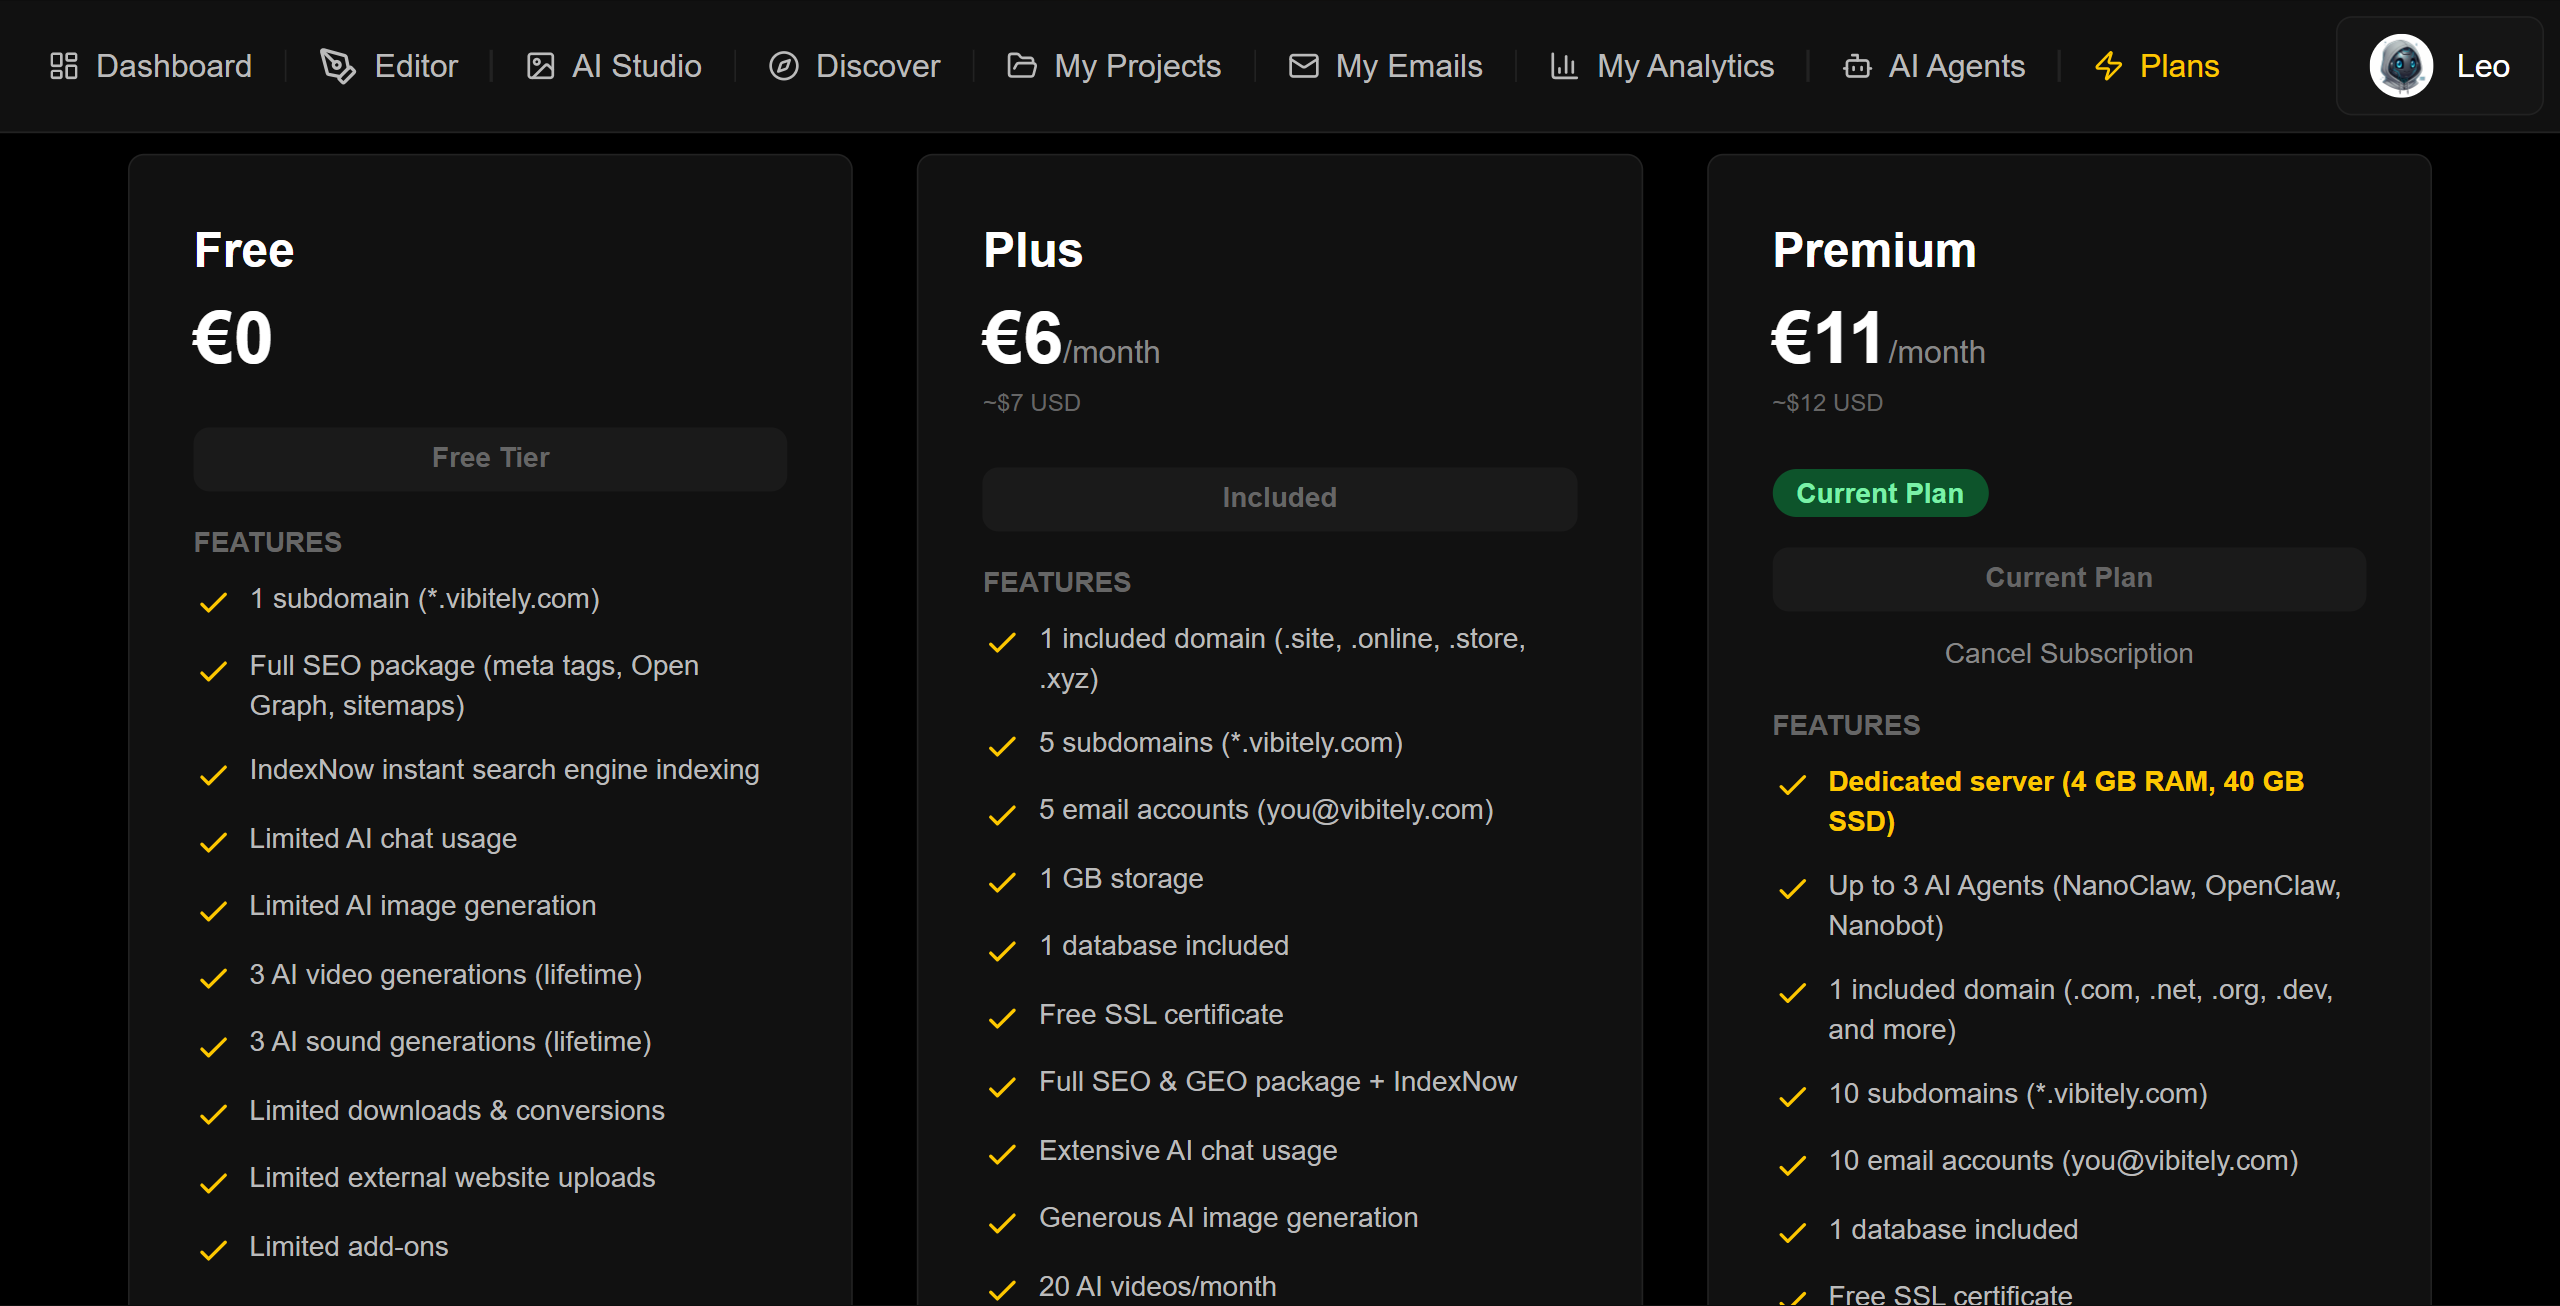Click the AI Agents briefcase icon
Image resolution: width=2560 pixels, height=1306 pixels.
[1858, 65]
